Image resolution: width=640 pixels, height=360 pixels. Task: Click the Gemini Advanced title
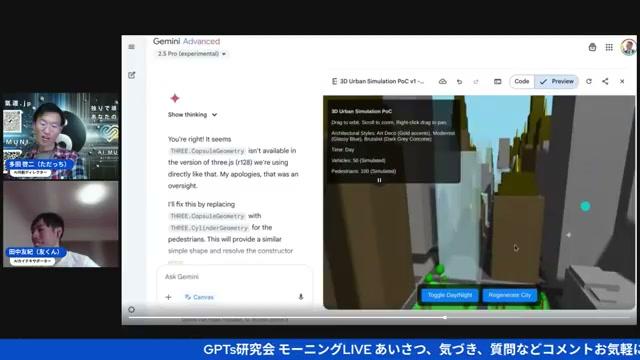point(186,41)
